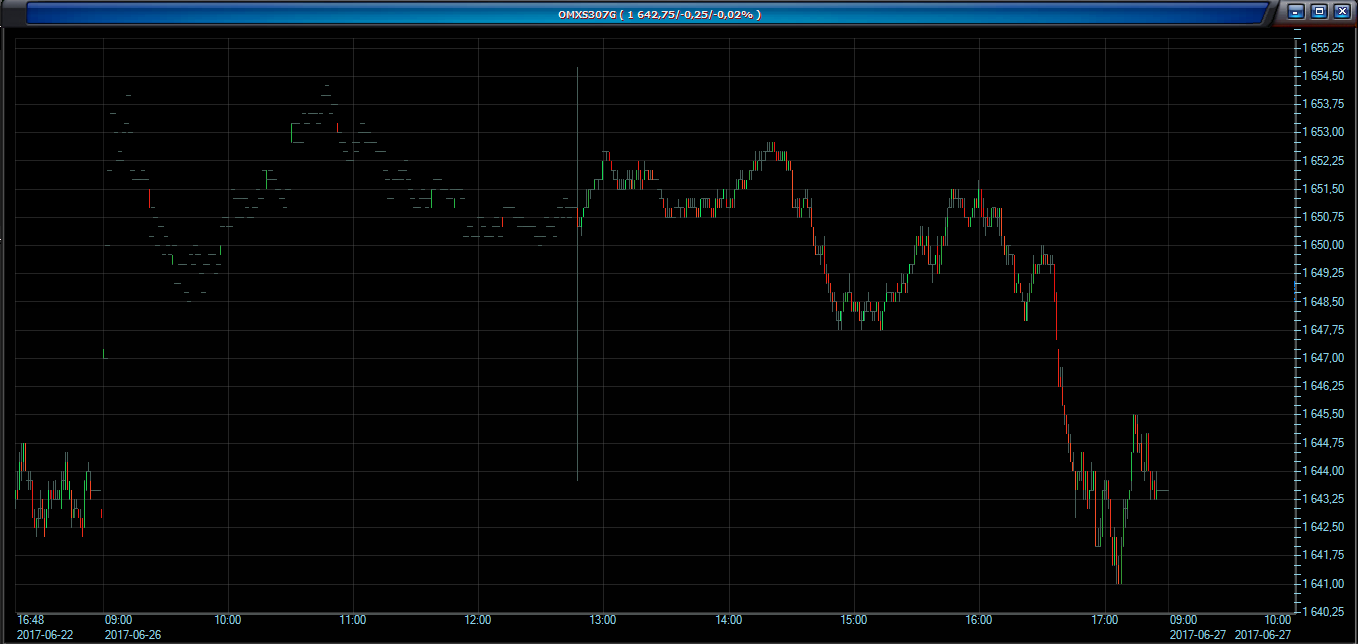Screen dimensions: 1358x644
Task: Minimize the OMXS307G chart window
Action: click(1297, 12)
